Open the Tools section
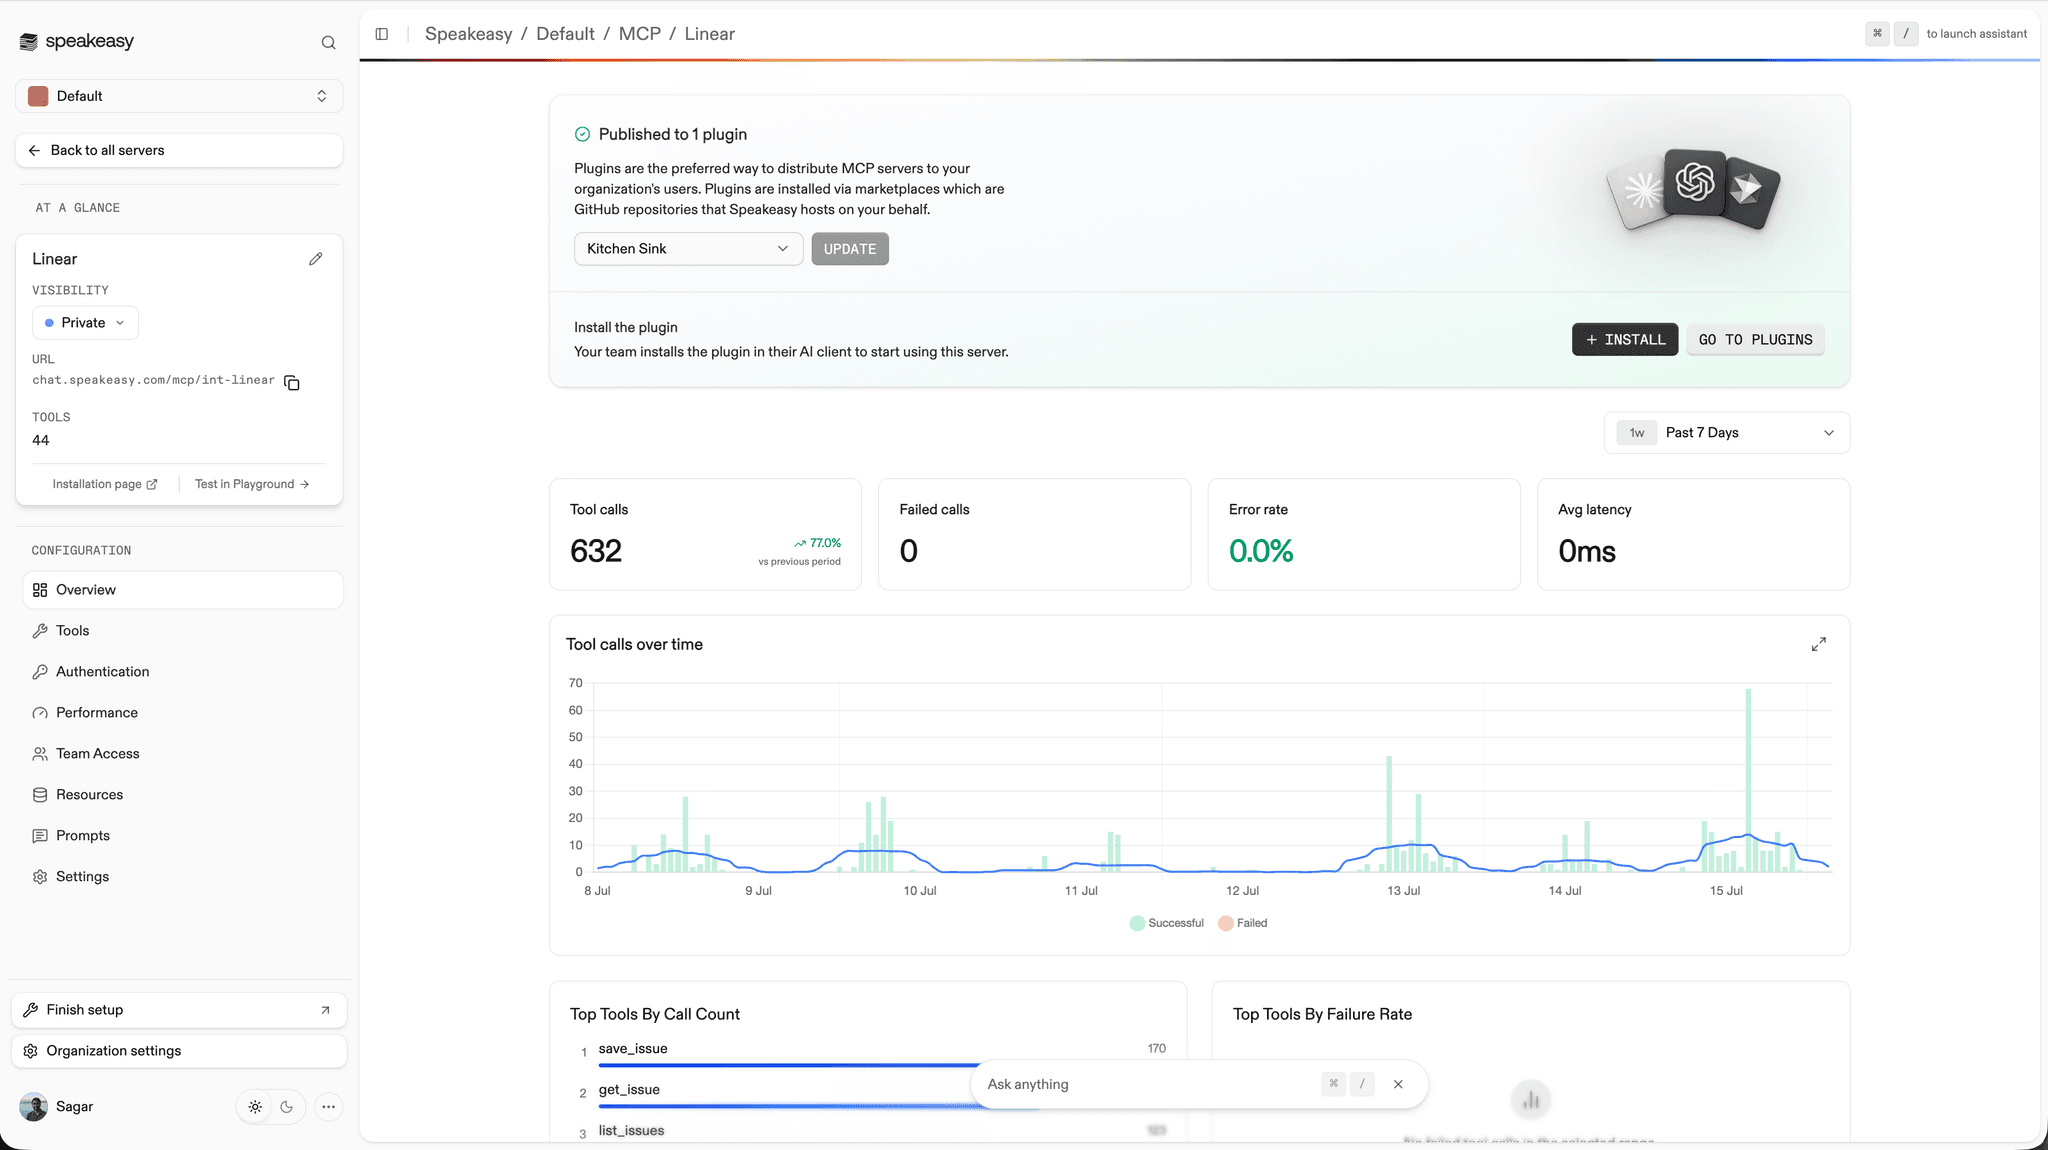The image size is (2048, 1150). pos(183,631)
